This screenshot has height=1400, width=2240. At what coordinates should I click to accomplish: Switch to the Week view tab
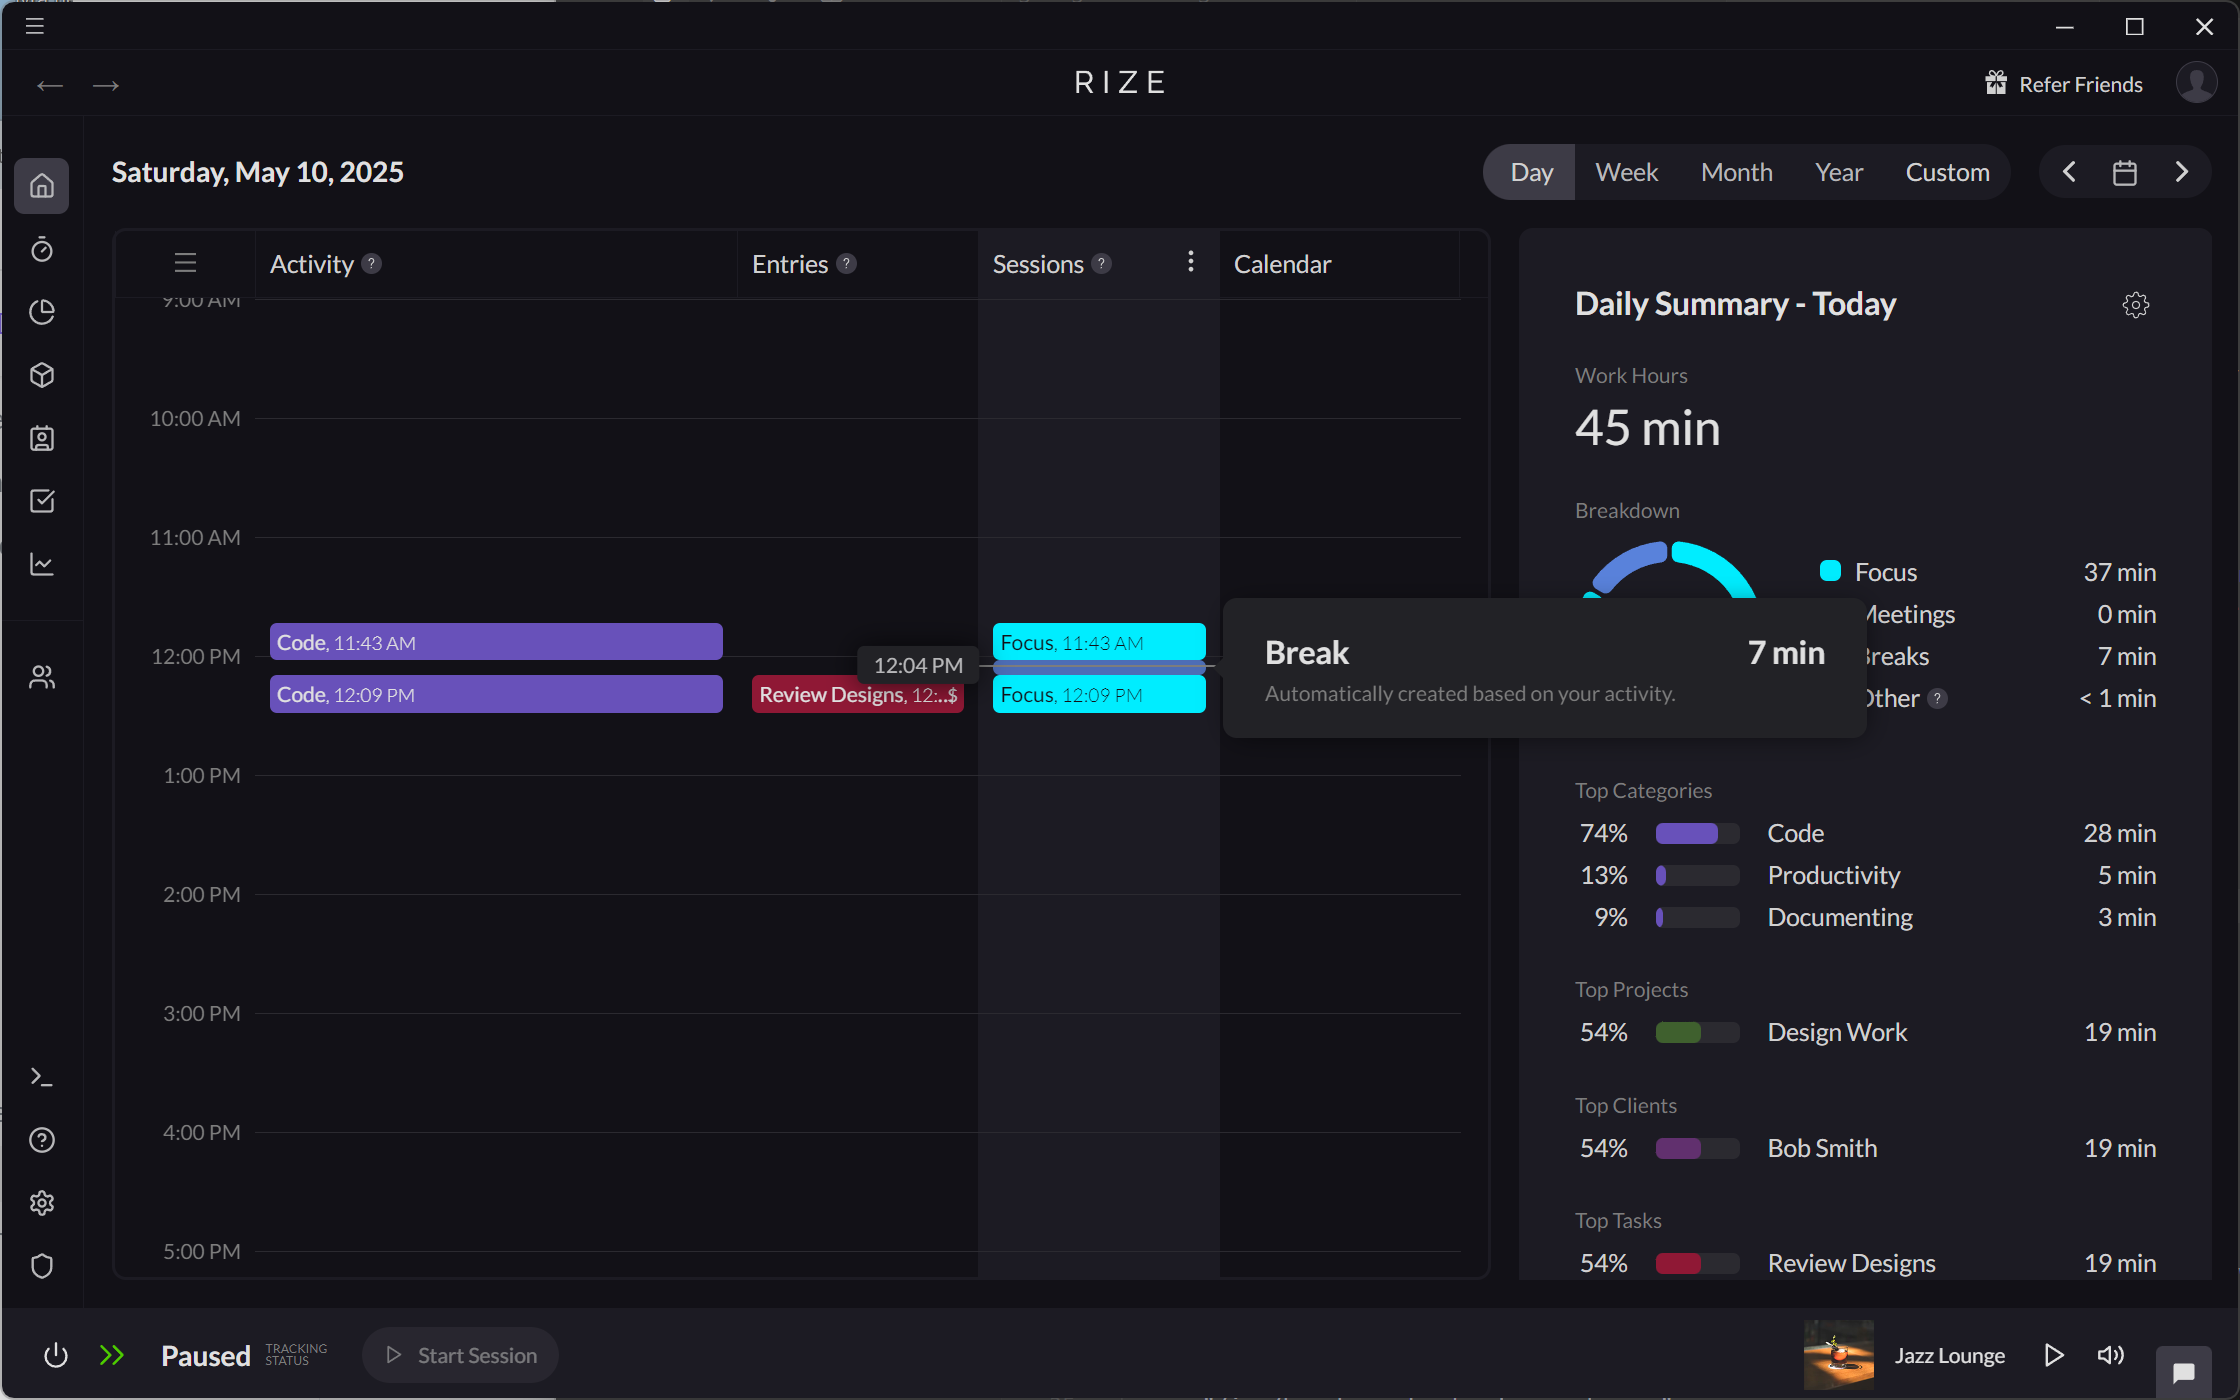coord(1625,172)
